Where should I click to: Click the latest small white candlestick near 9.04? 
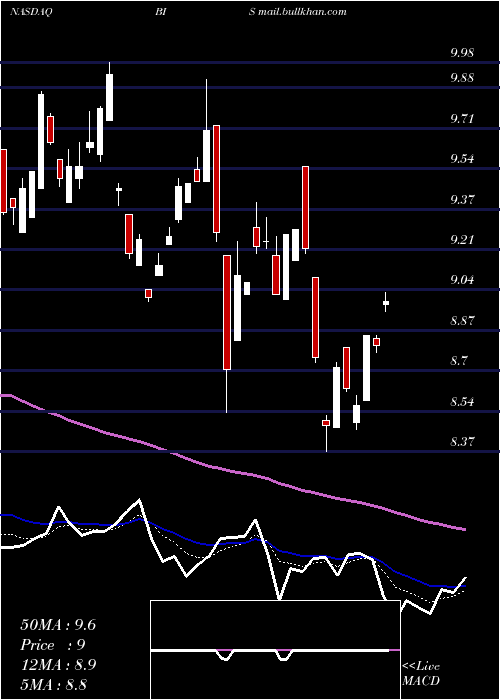tap(386, 303)
